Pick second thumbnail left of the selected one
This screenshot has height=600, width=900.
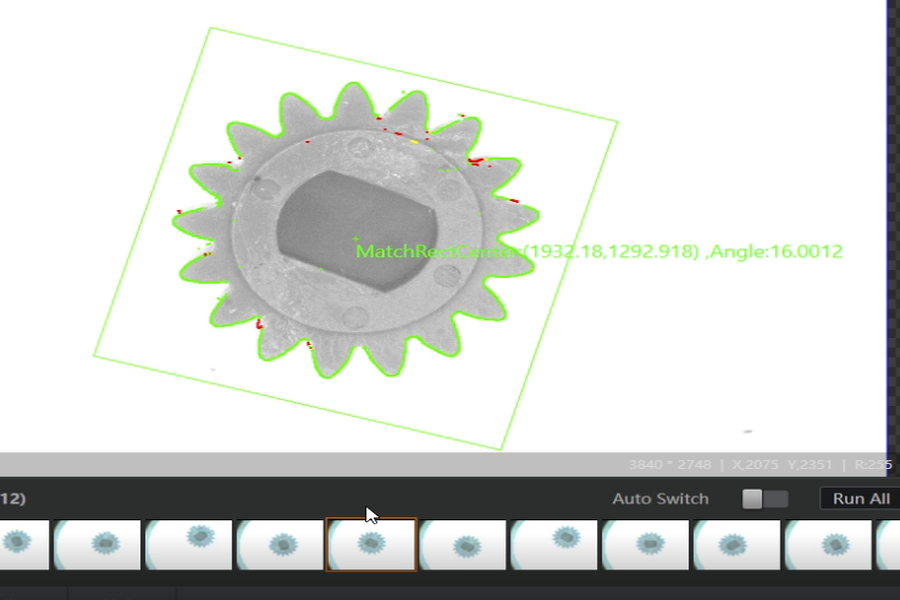(189, 545)
